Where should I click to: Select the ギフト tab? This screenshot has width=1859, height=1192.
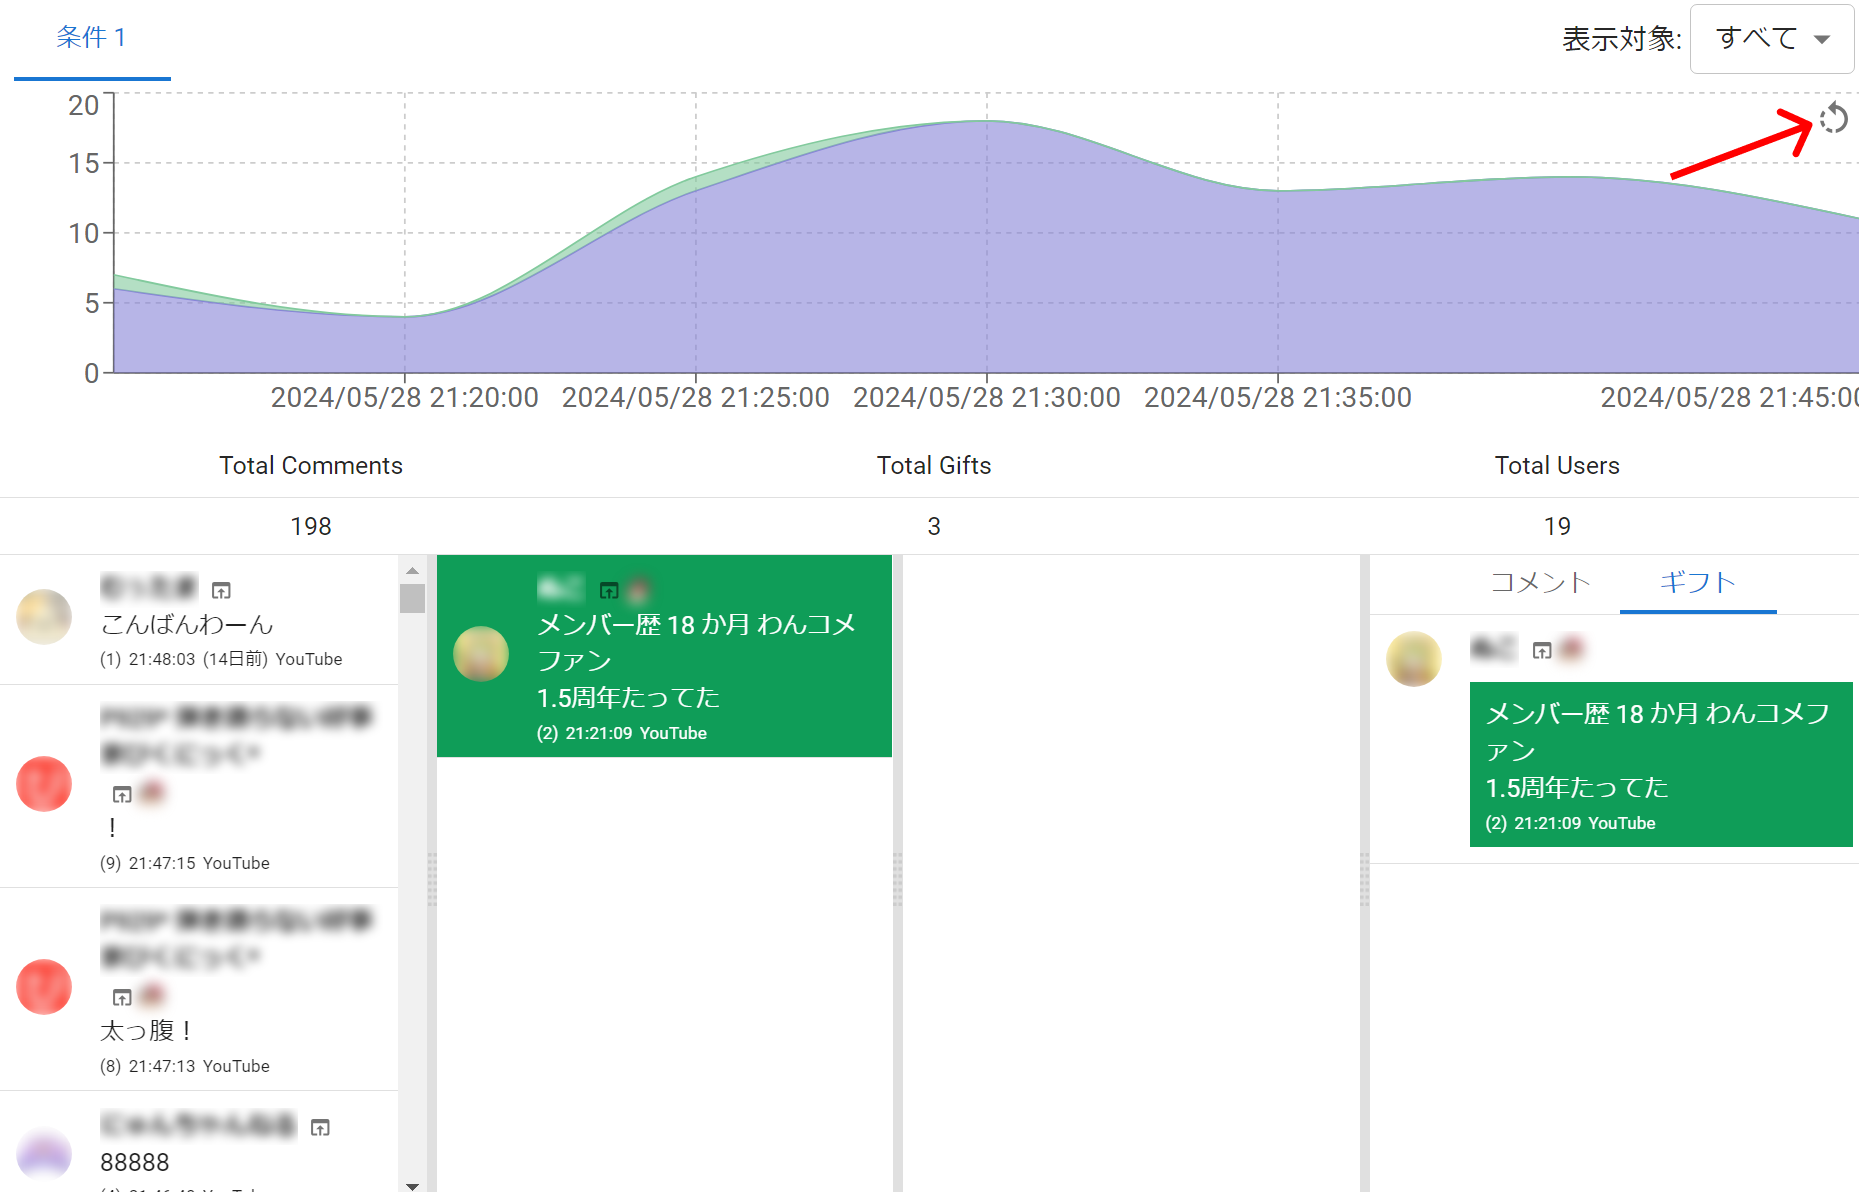click(1697, 582)
